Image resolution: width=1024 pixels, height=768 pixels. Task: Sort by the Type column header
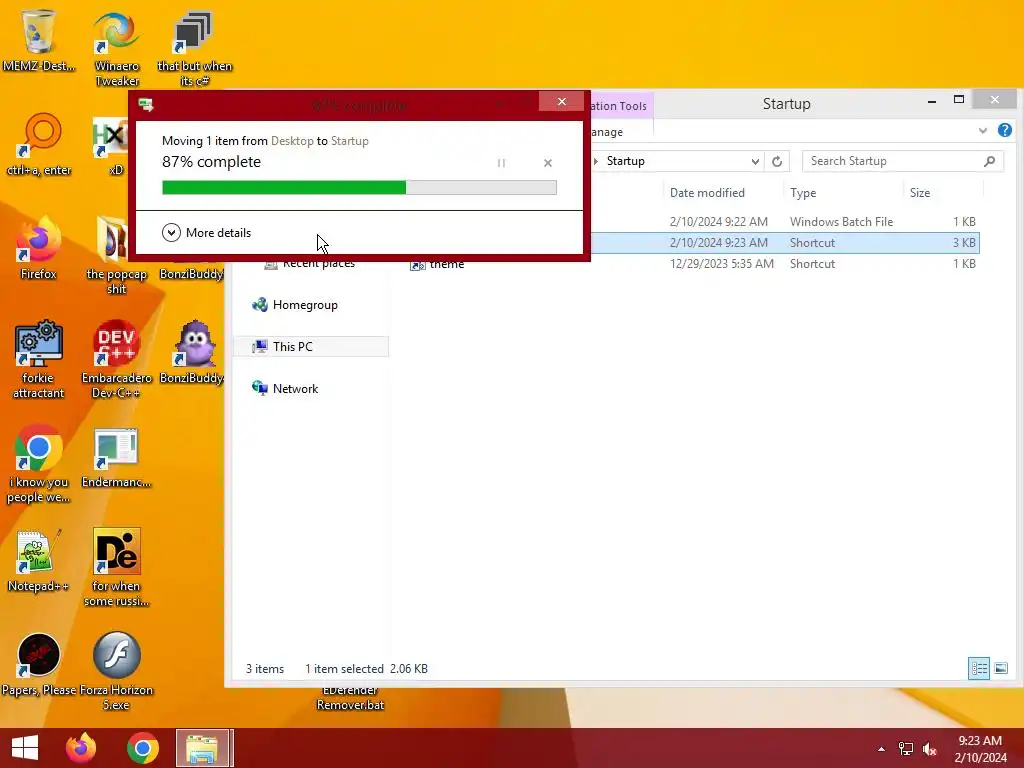coord(803,193)
